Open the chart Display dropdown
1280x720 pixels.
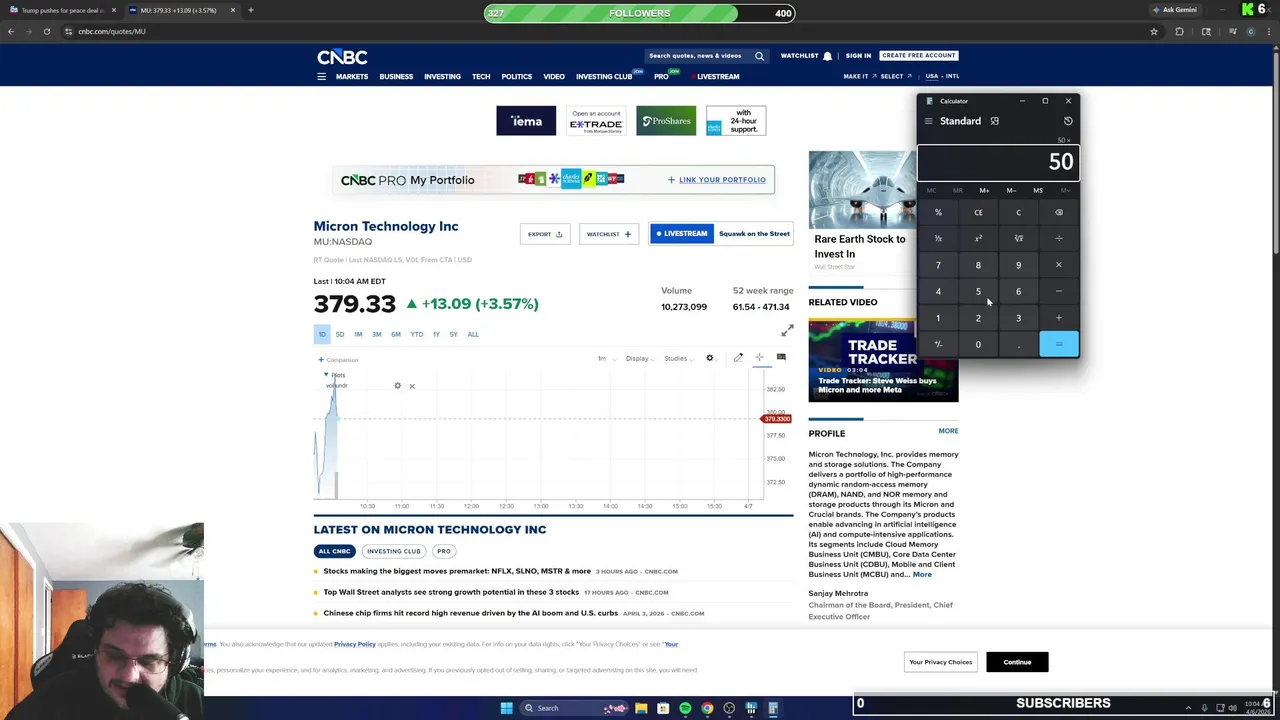(640, 358)
